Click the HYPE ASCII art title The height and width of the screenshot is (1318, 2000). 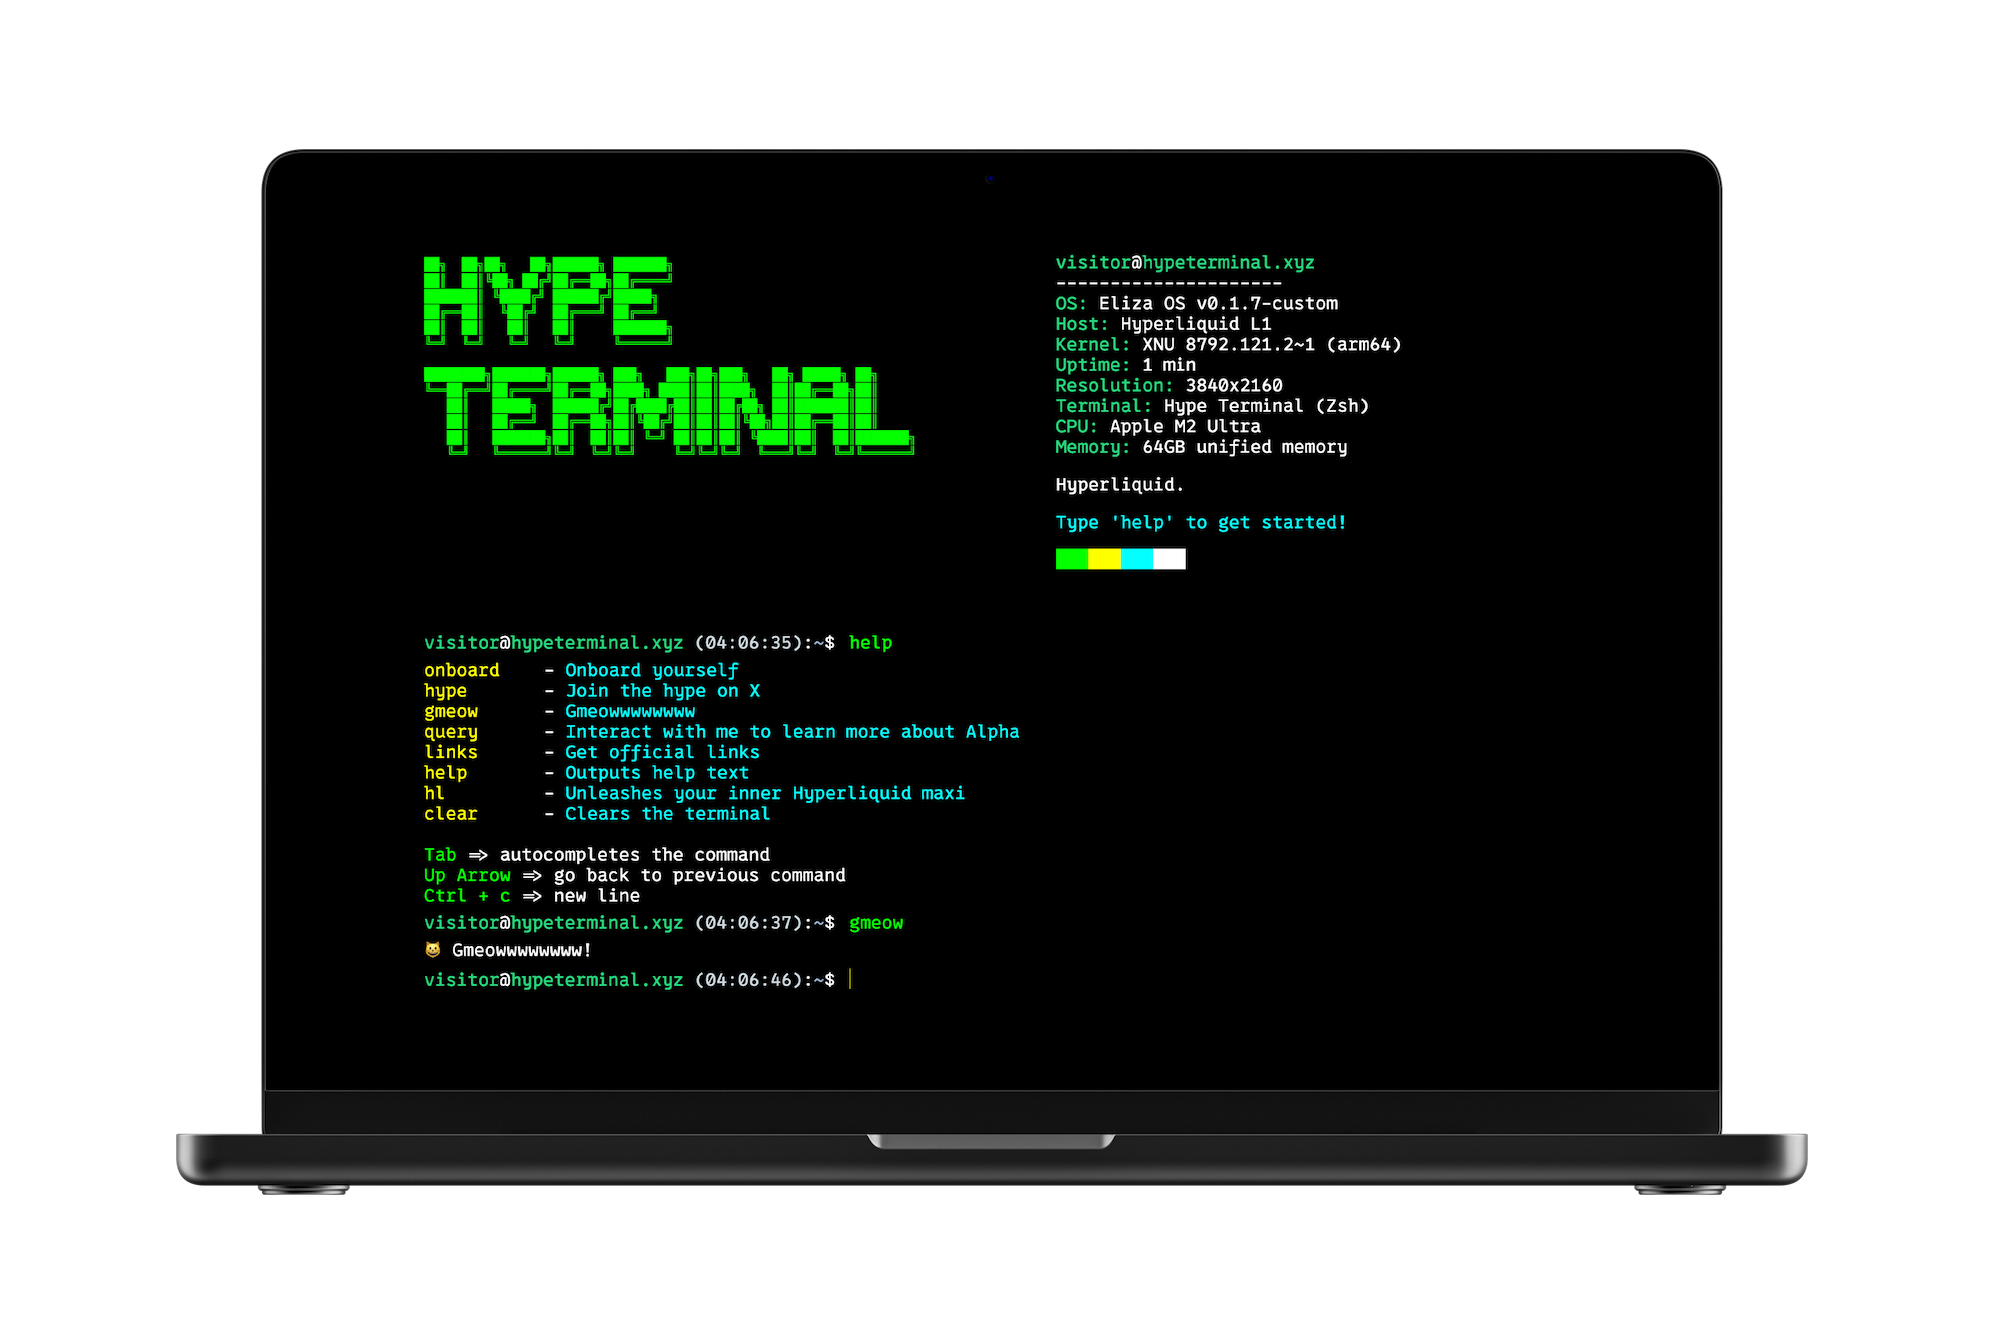pos(548,300)
